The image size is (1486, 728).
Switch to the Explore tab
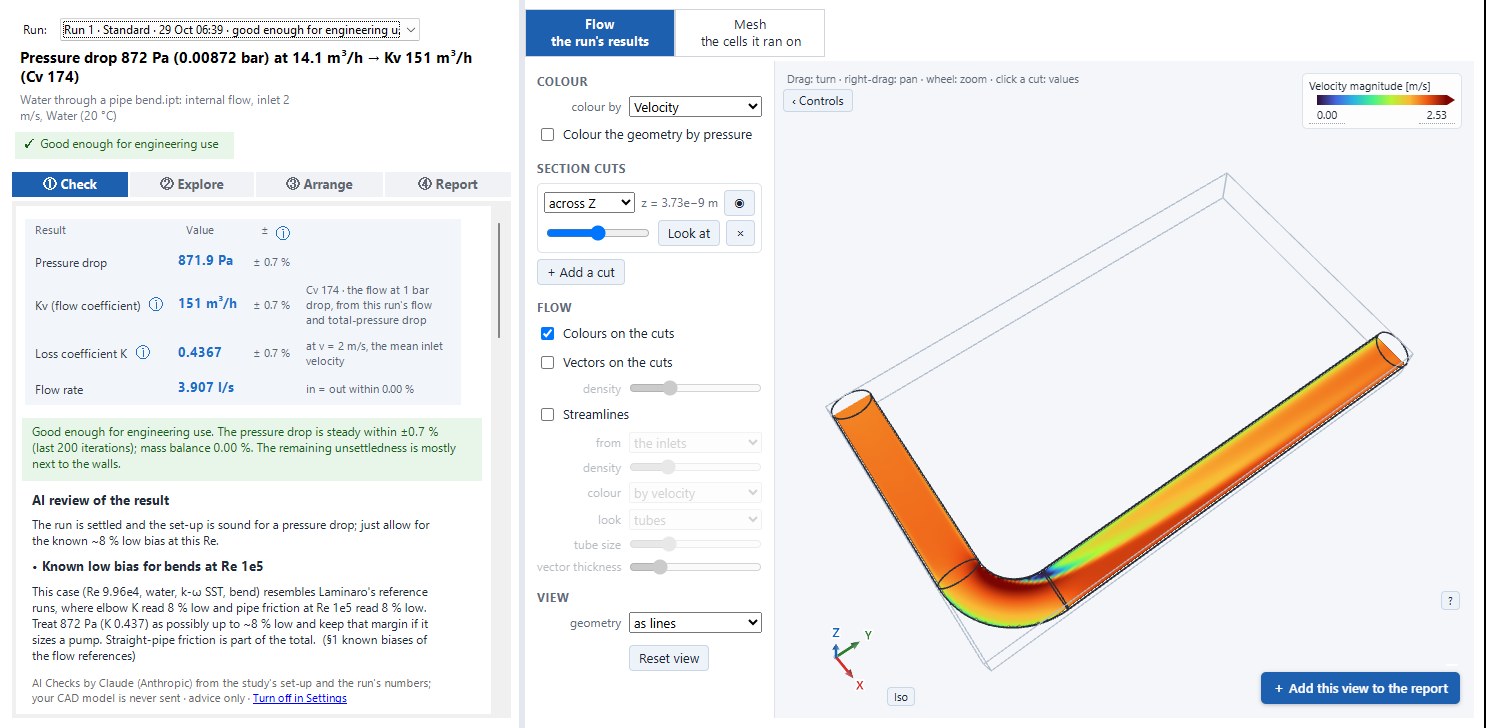point(192,184)
